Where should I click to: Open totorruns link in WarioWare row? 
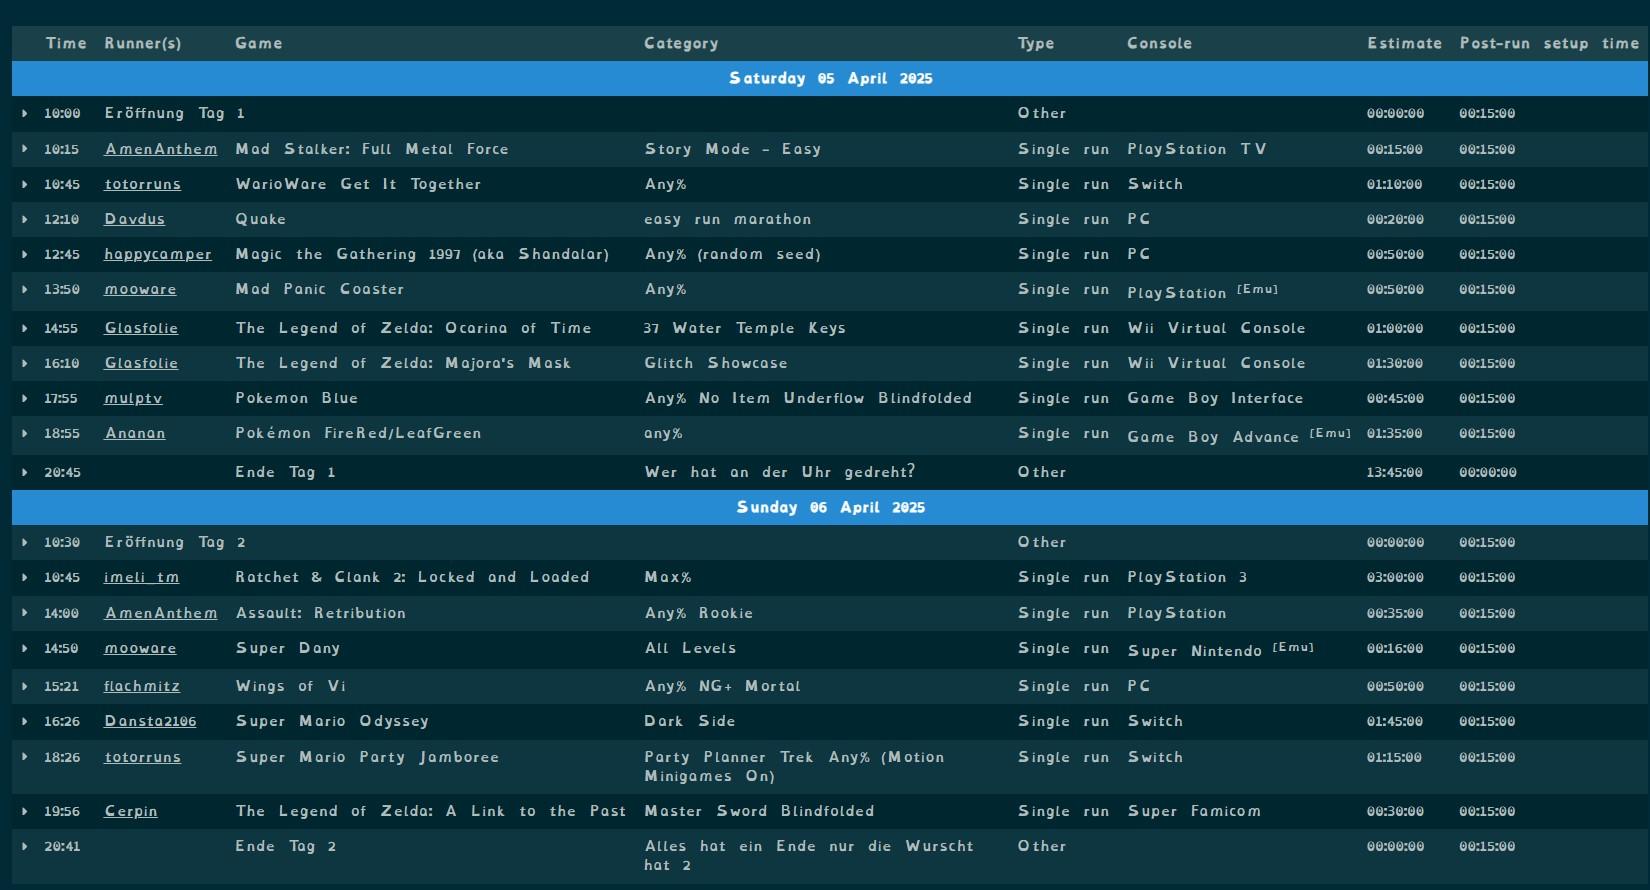coord(143,184)
